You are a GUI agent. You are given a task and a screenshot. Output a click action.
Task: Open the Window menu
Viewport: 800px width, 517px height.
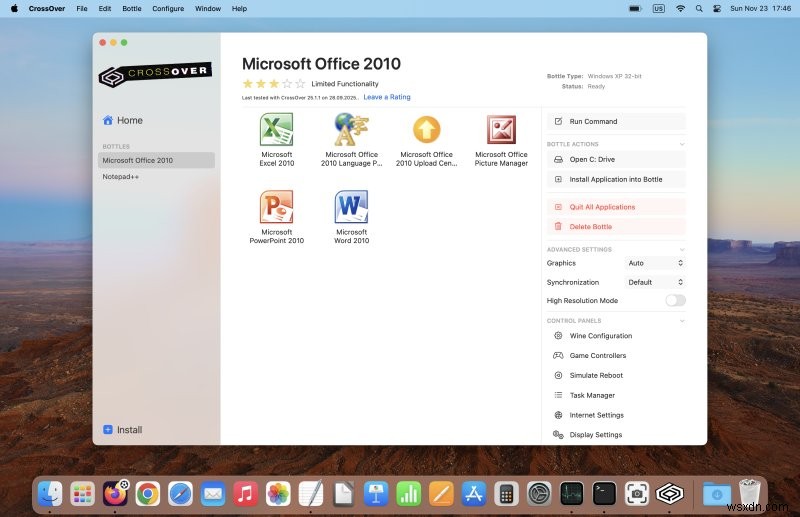coord(208,9)
